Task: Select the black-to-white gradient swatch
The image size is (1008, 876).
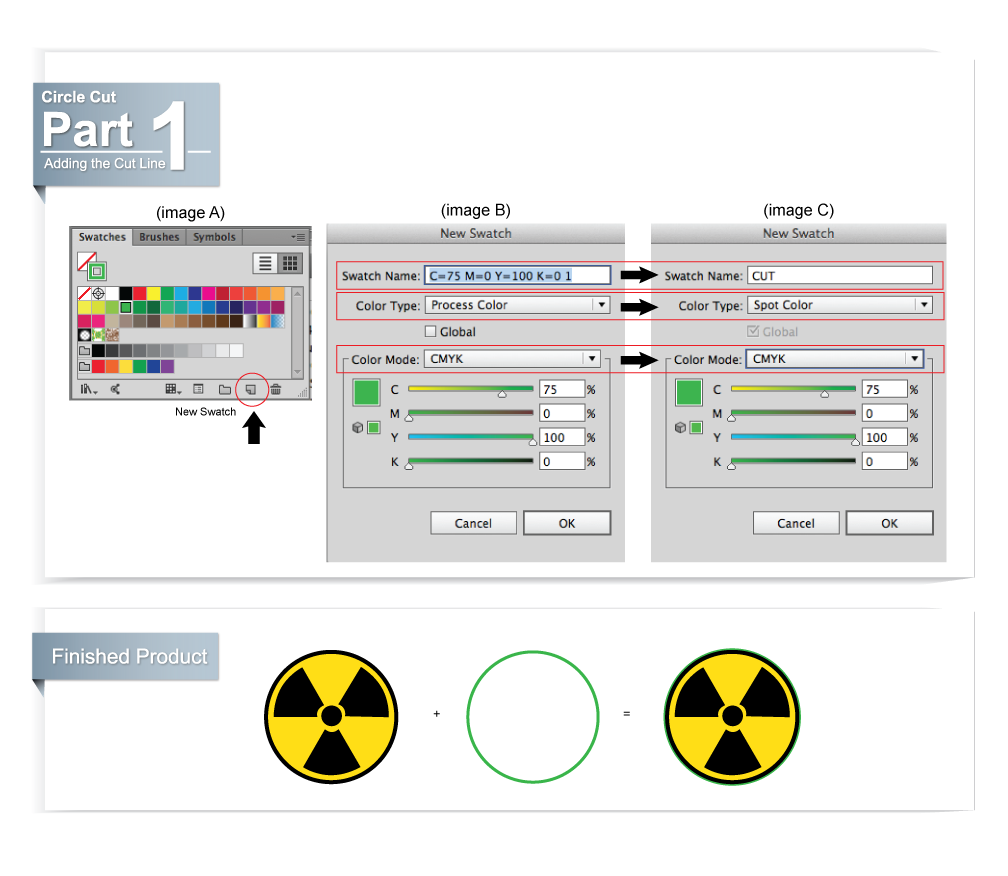Action: (250, 321)
